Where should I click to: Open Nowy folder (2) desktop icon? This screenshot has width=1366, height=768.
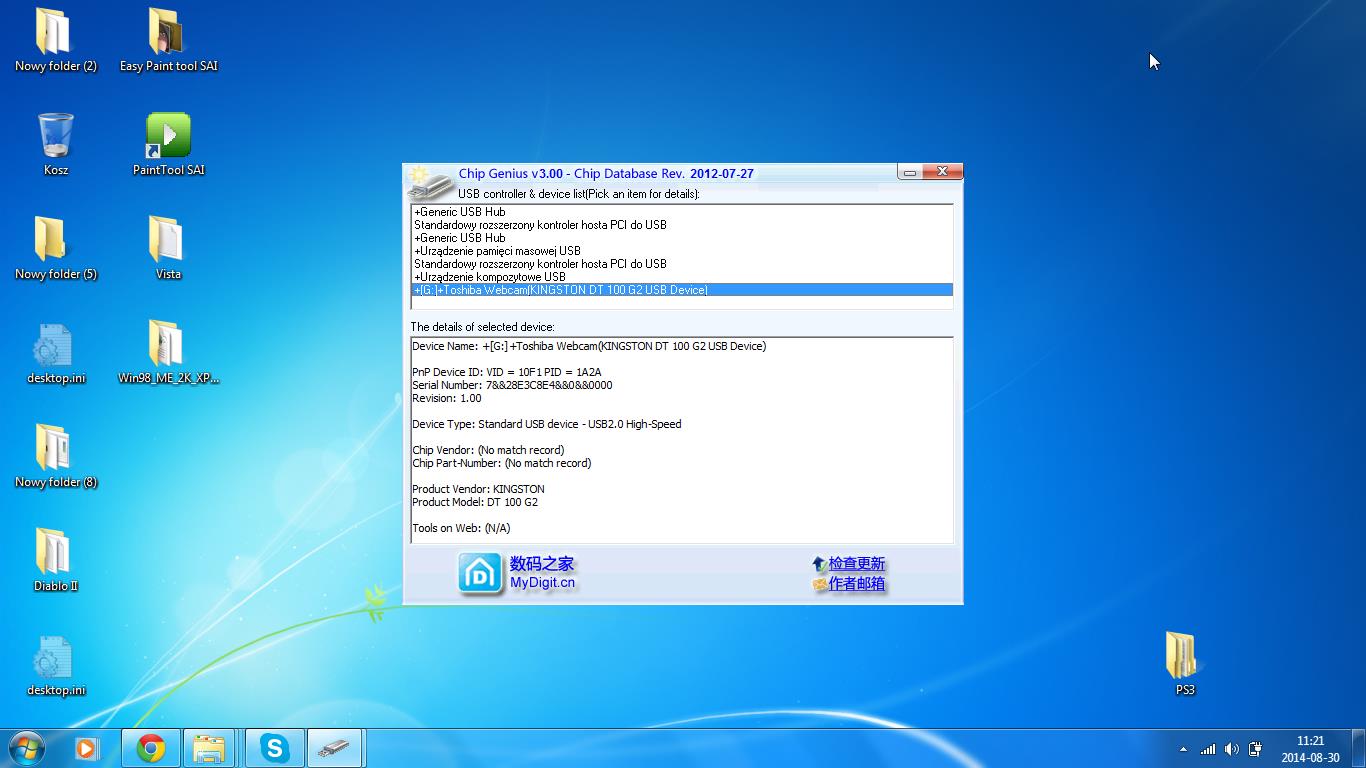56,41
